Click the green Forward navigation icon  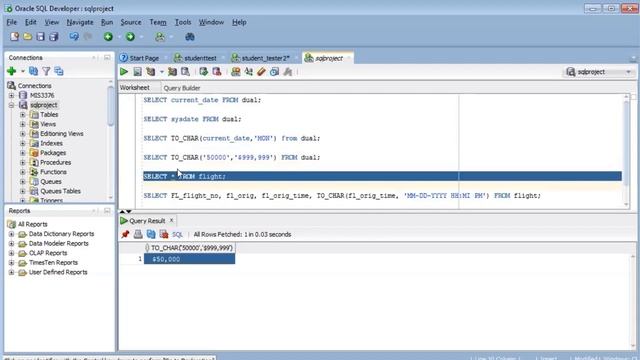(x=130, y=37)
